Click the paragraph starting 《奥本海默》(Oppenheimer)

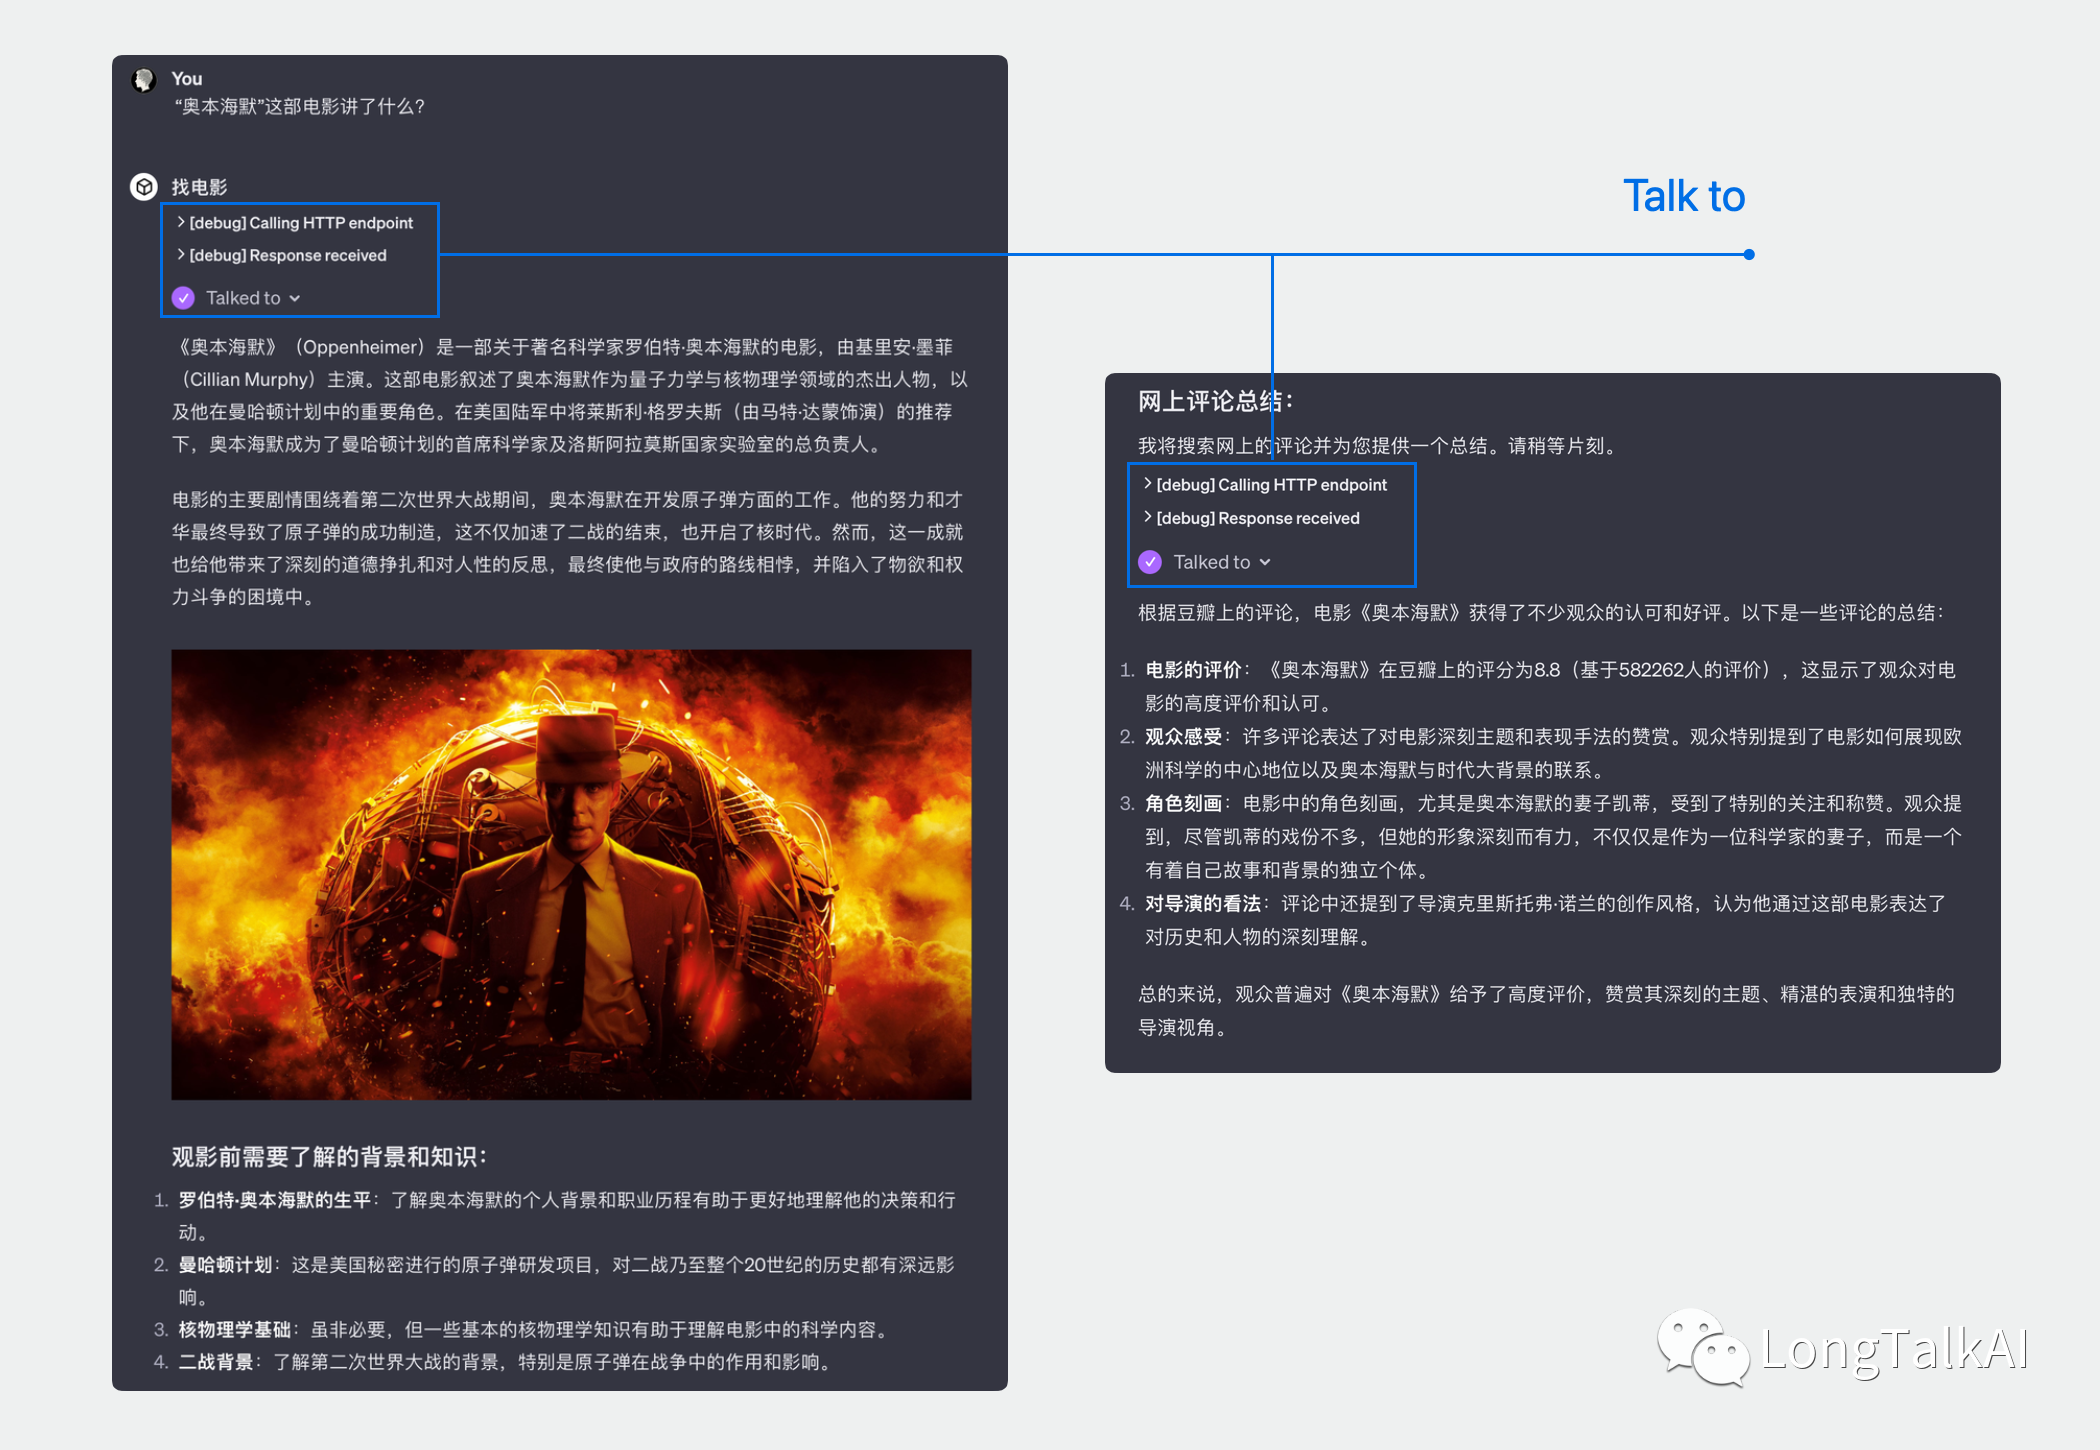(x=570, y=396)
